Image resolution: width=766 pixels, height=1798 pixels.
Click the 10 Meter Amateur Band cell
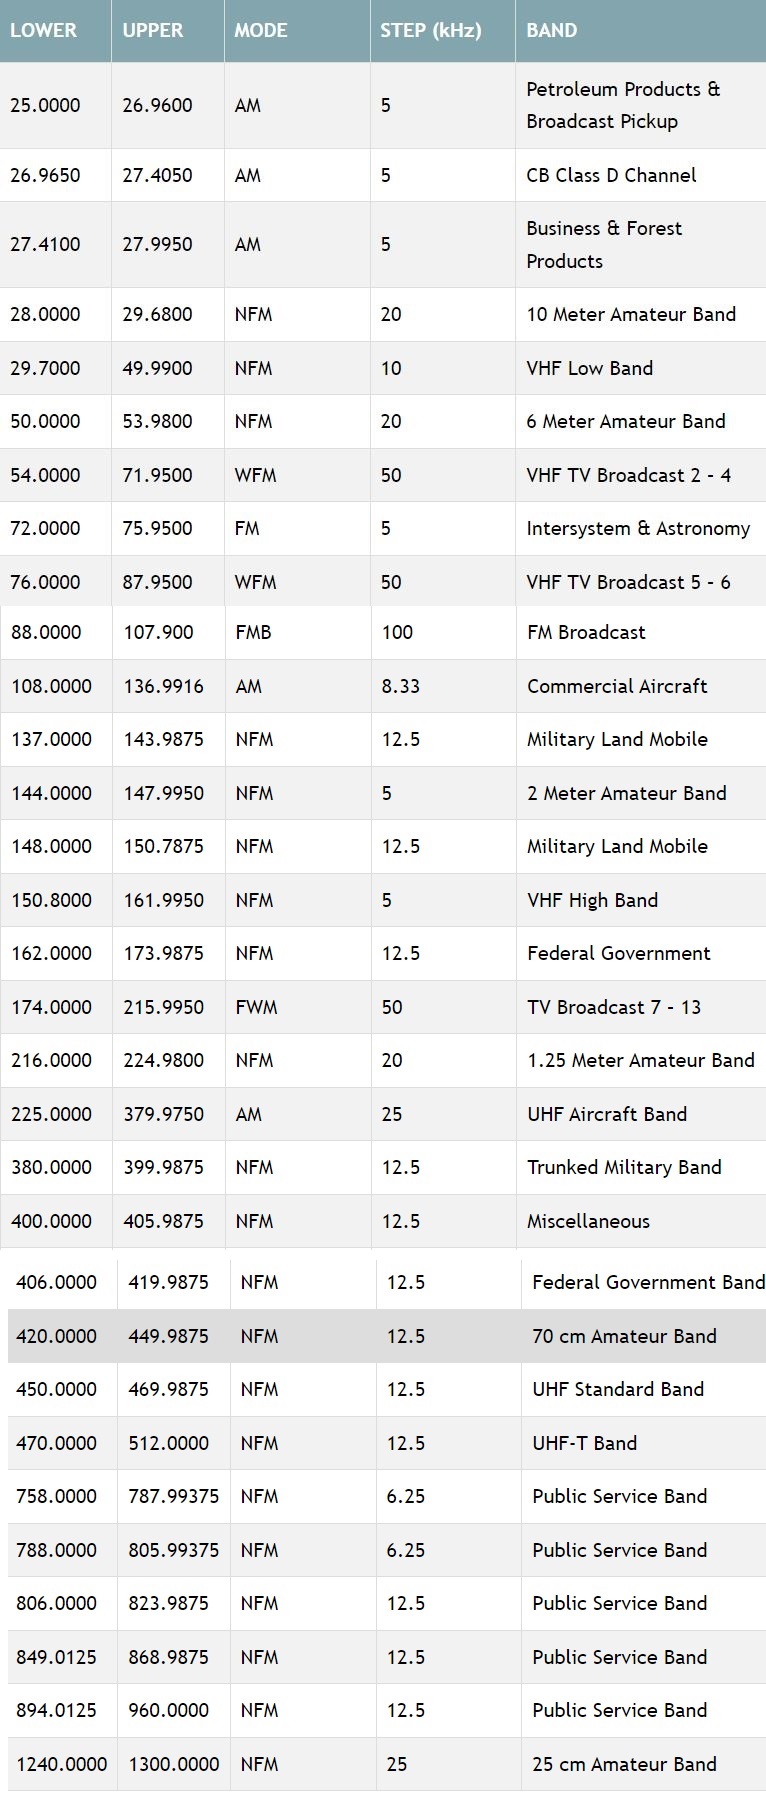point(641,314)
